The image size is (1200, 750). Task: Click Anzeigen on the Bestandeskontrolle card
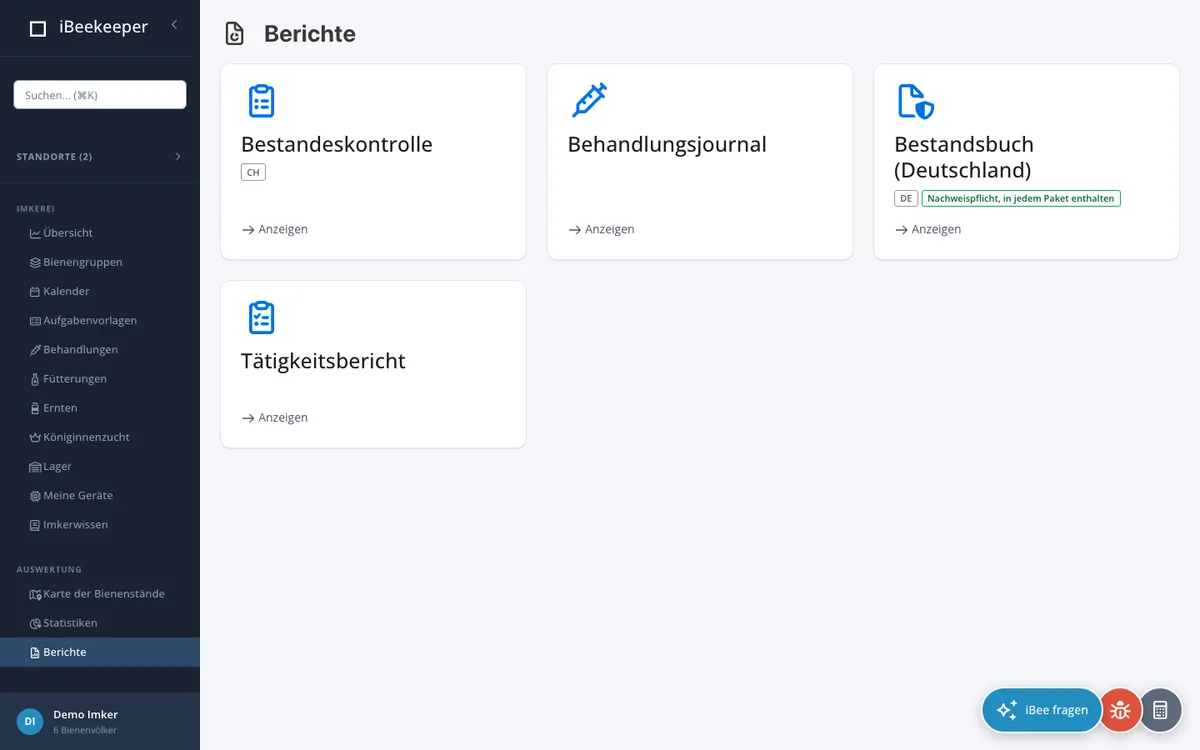(275, 229)
